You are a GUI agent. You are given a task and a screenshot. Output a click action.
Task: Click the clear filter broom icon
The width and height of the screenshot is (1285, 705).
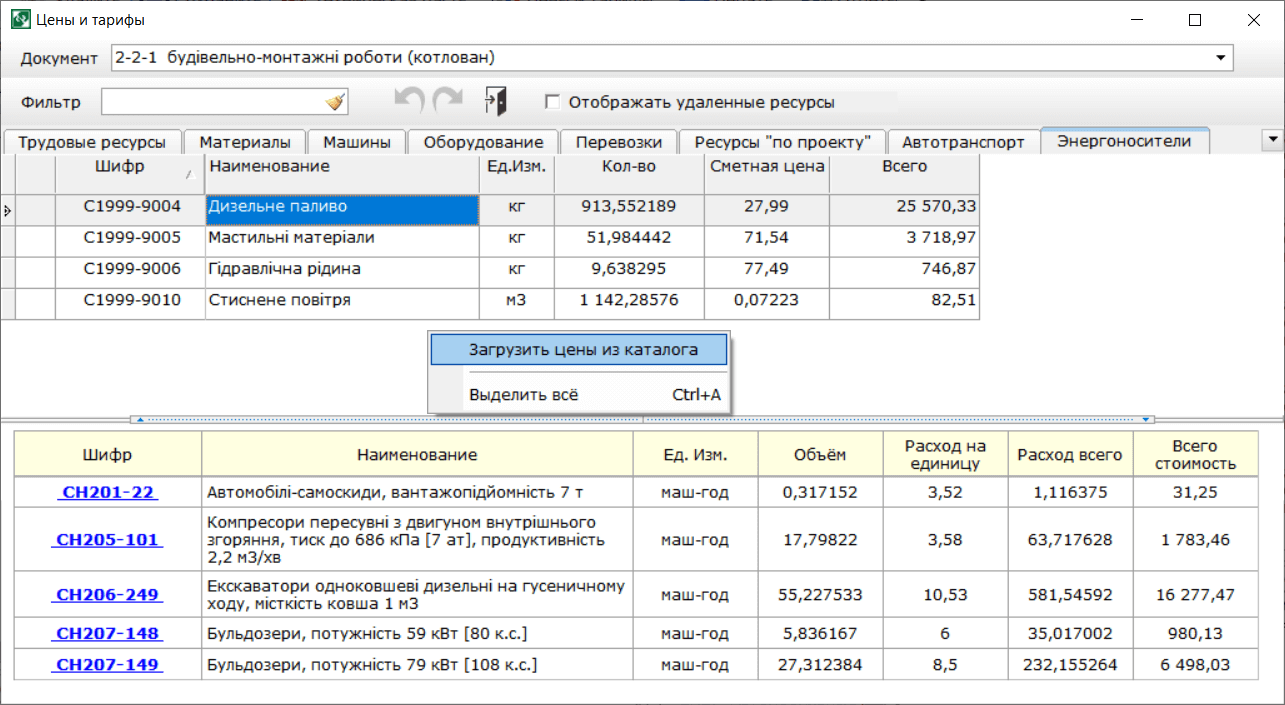(x=335, y=102)
